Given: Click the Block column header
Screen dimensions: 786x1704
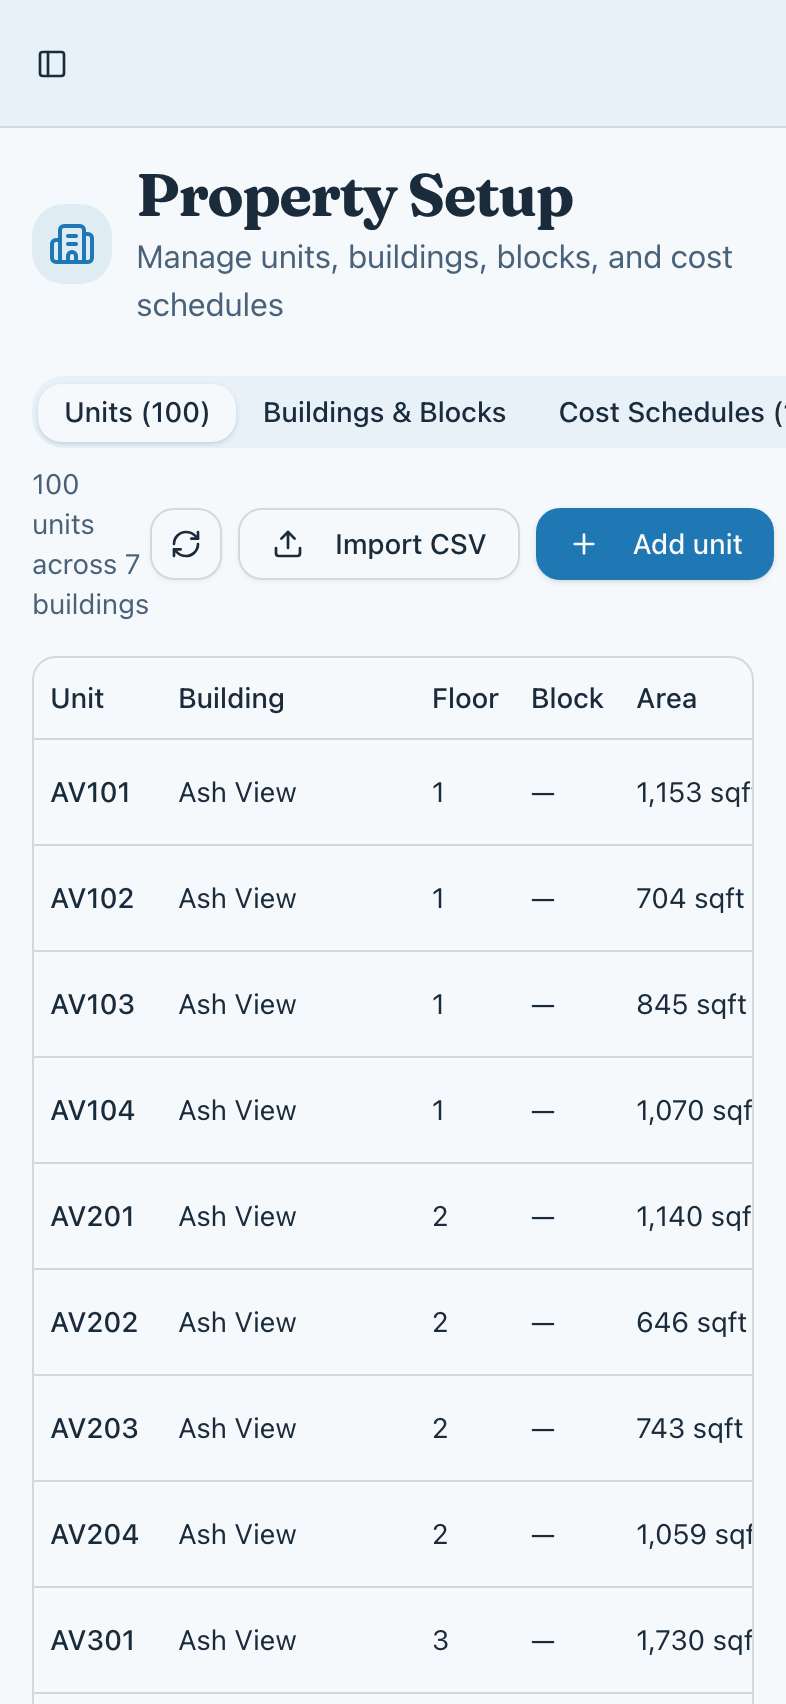Looking at the screenshot, I should coord(567,699).
